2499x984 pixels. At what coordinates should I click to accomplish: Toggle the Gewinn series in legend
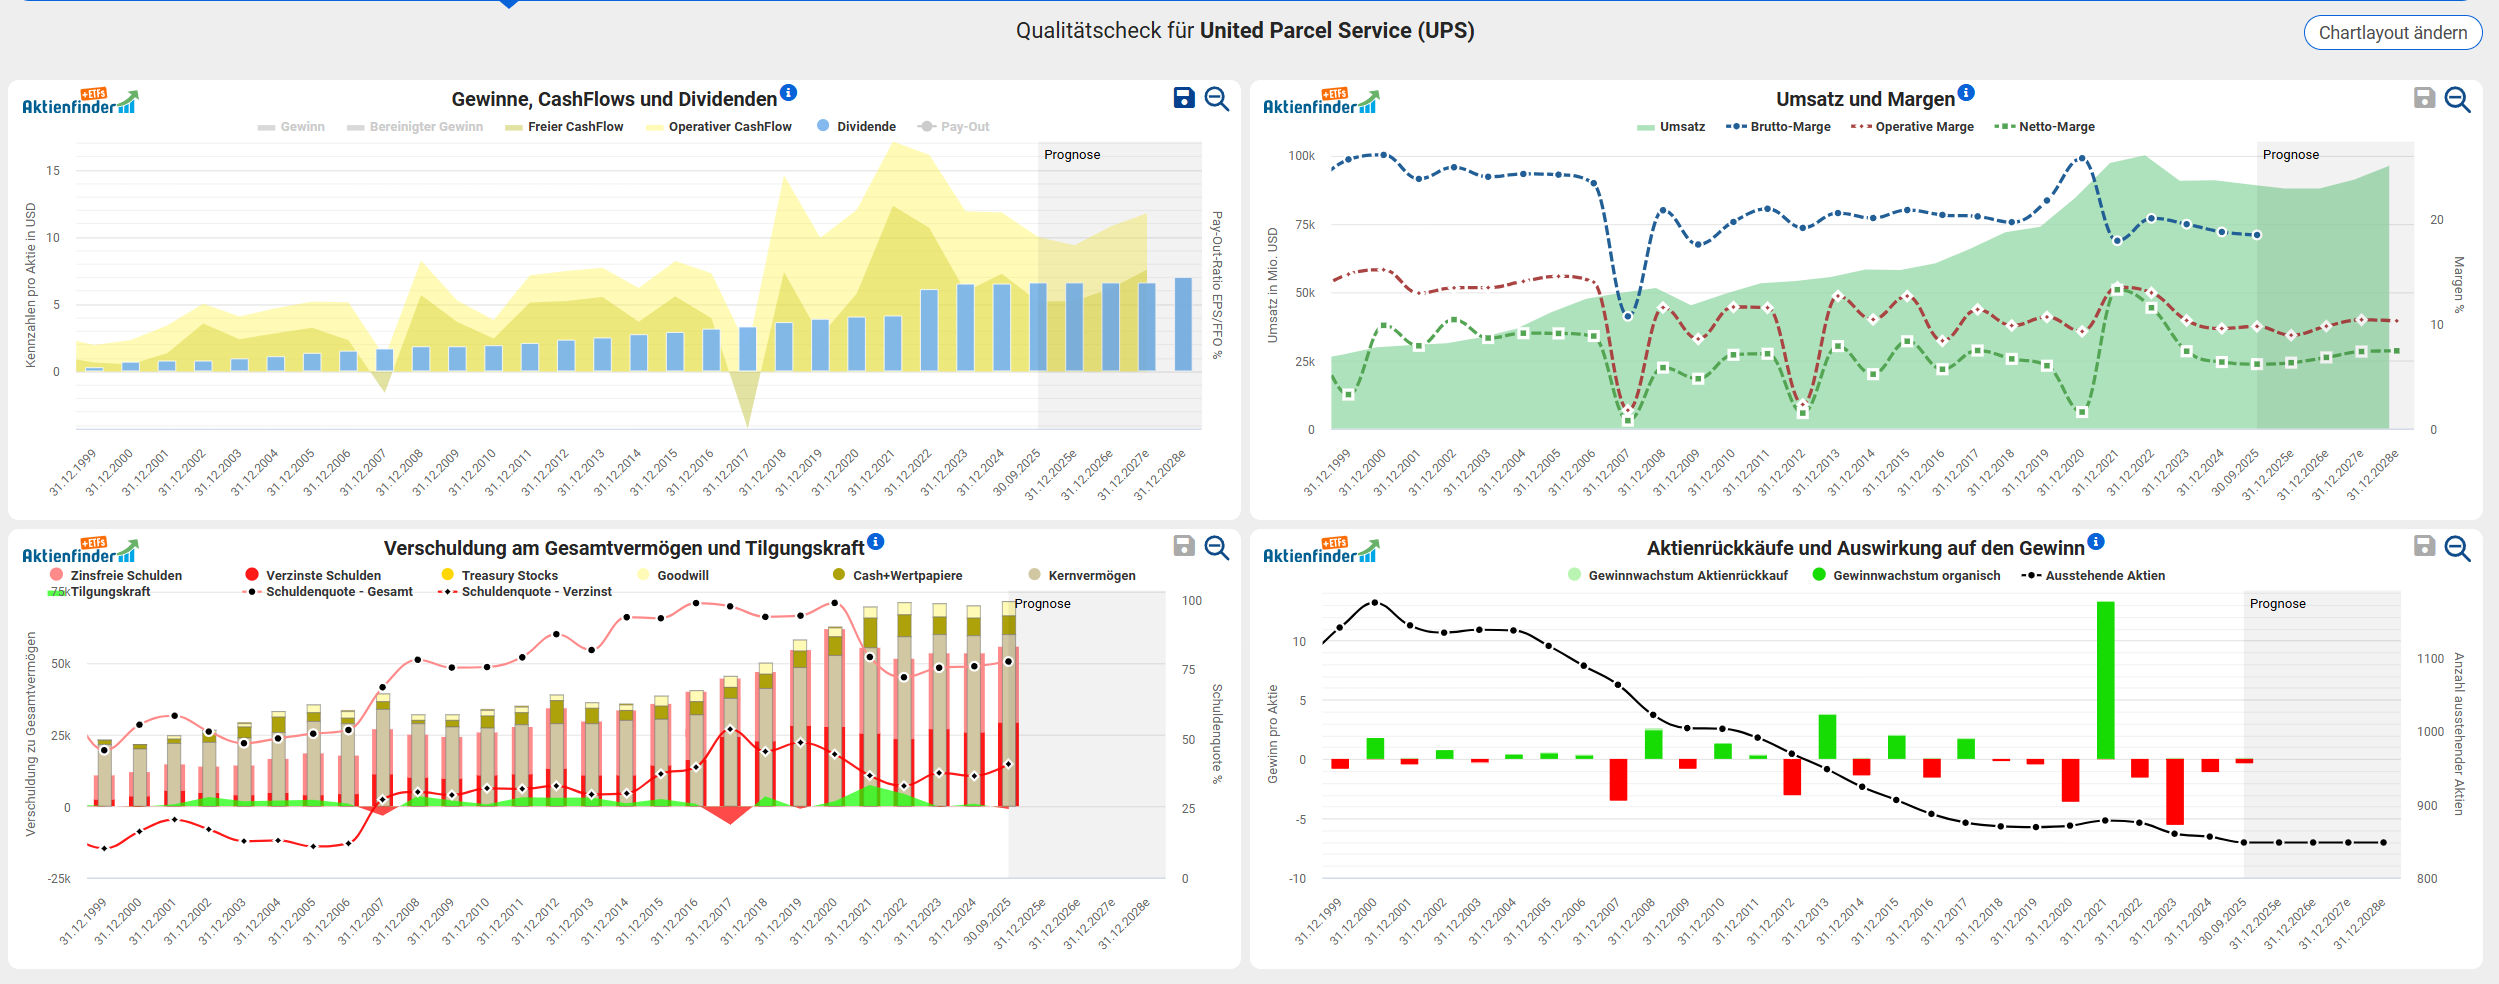coord(291,127)
